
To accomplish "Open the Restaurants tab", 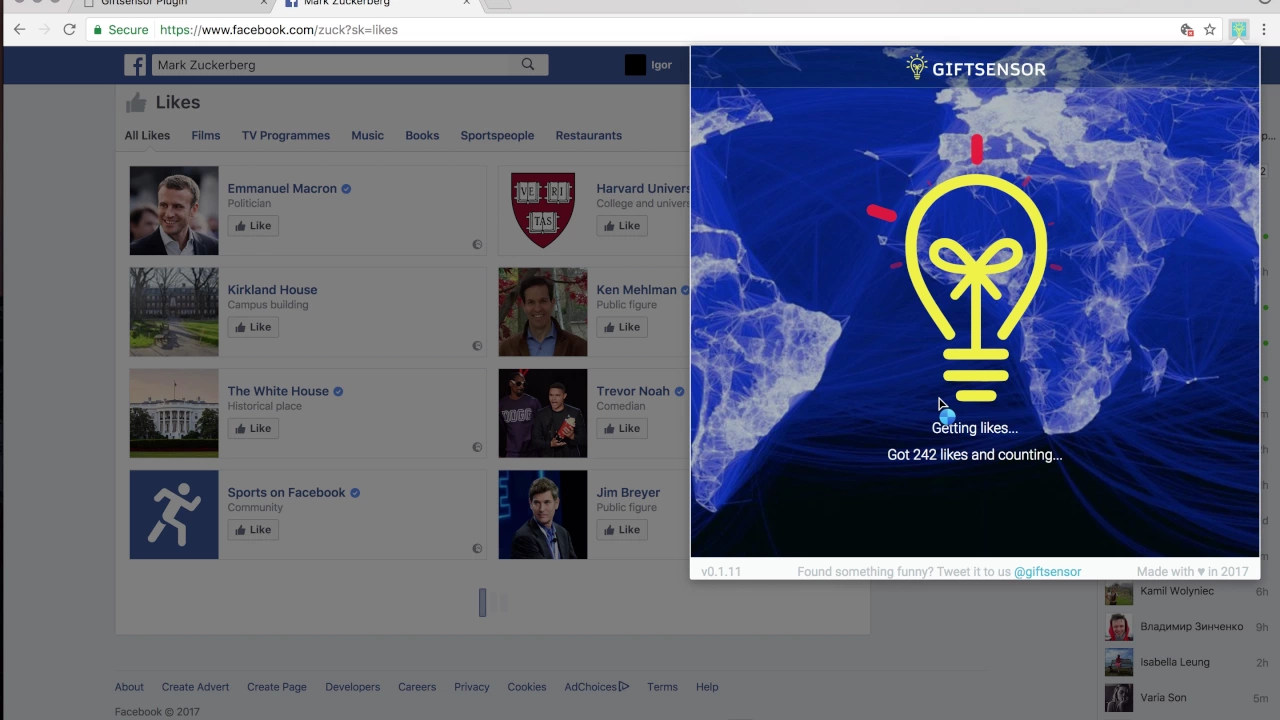I will [589, 135].
